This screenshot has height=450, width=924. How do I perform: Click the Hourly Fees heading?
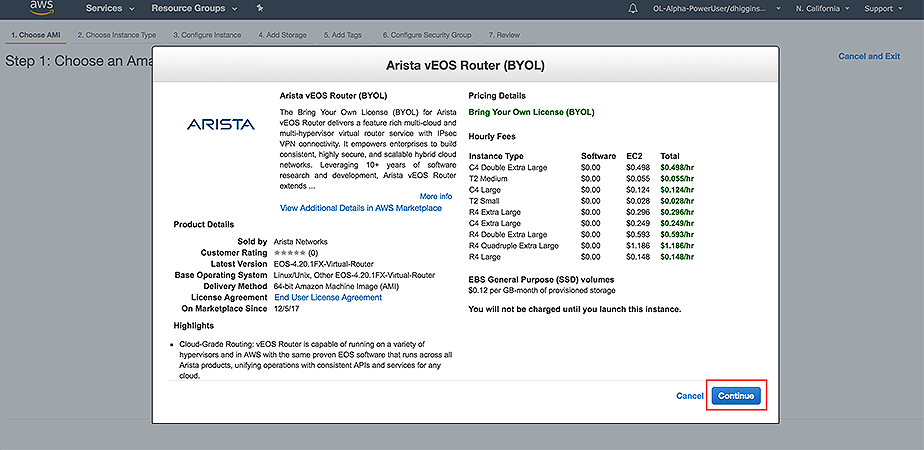[x=492, y=137]
